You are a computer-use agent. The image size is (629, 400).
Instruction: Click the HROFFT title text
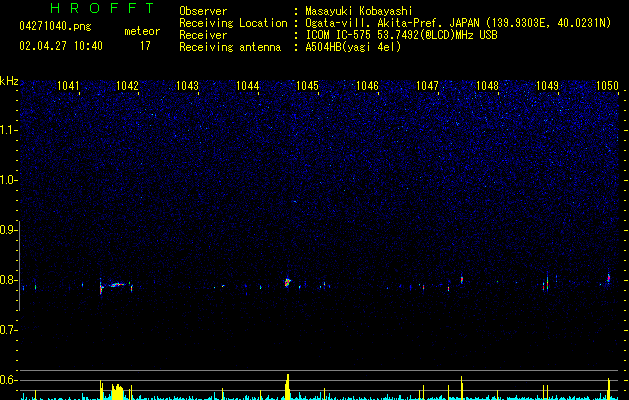[102, 8]
